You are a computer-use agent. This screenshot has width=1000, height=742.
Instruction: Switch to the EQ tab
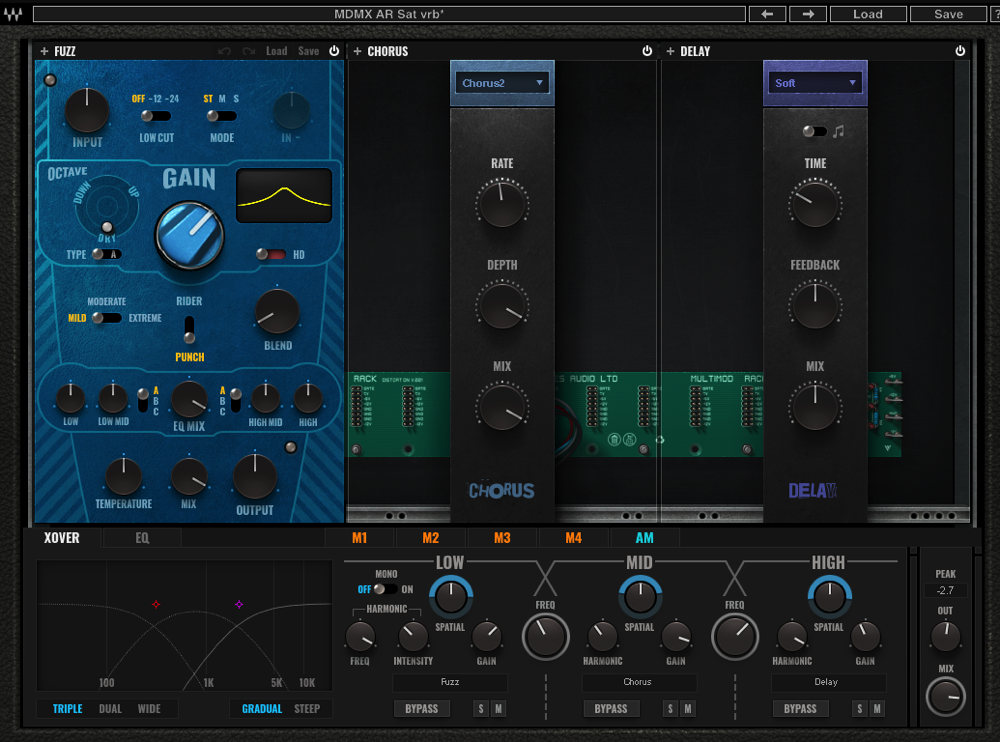click(x=142, y=538)
